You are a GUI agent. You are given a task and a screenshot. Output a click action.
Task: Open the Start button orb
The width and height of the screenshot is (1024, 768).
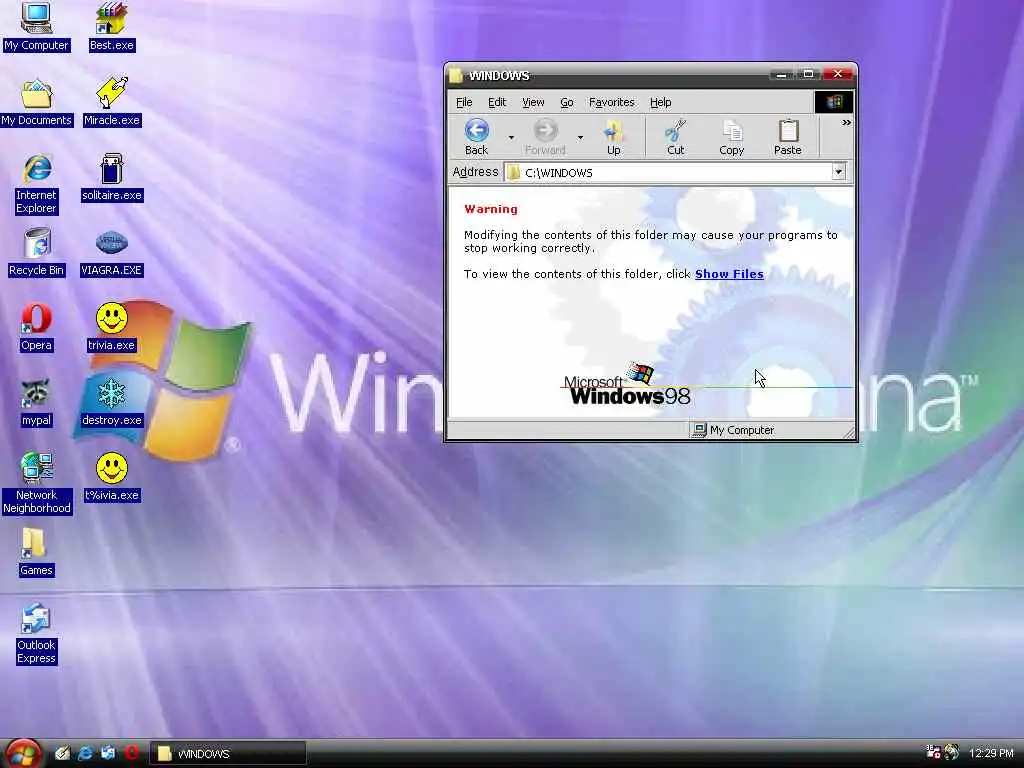(x=24, y=753)
